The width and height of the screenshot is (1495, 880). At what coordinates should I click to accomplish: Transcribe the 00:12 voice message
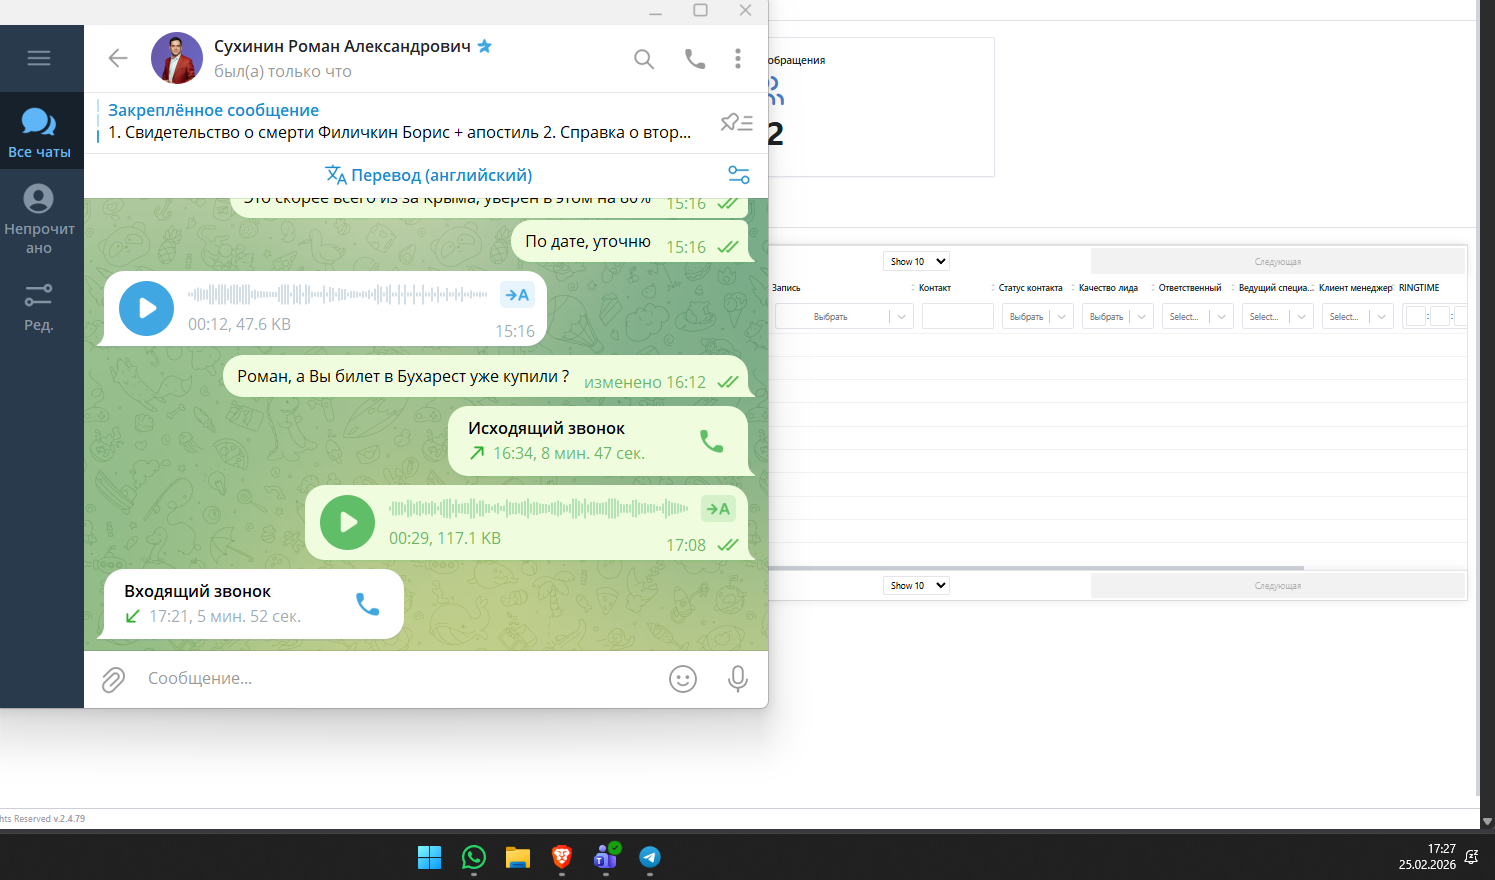(x=517, y=295)
